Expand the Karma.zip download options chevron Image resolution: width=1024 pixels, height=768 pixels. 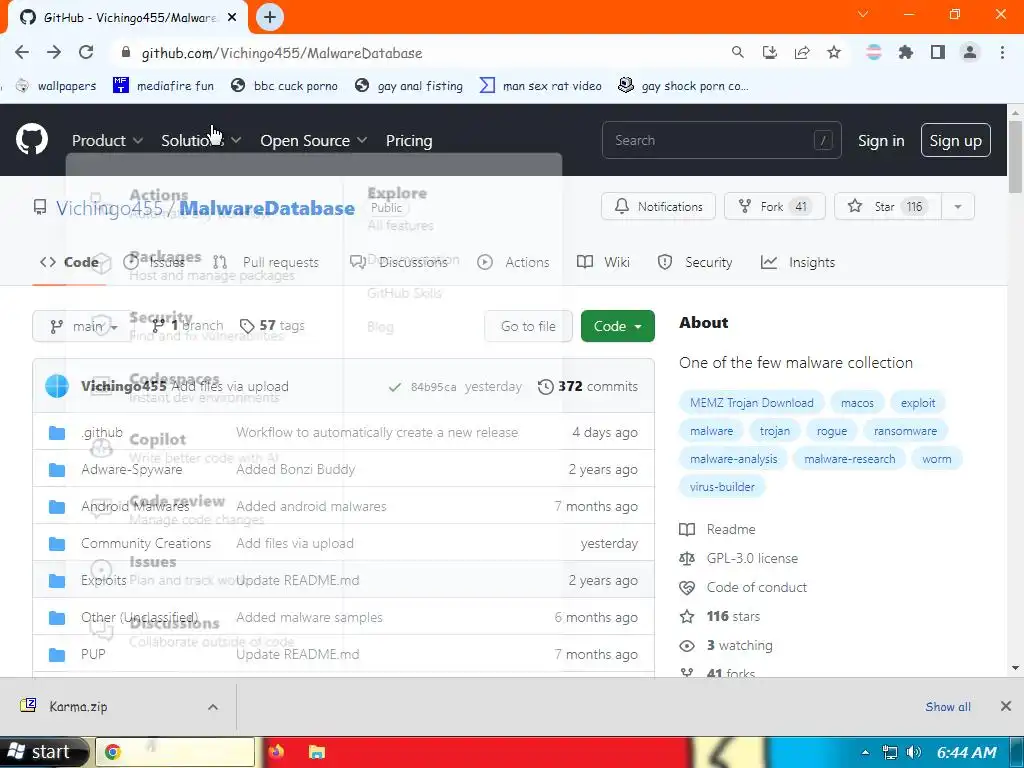[213, 707]
